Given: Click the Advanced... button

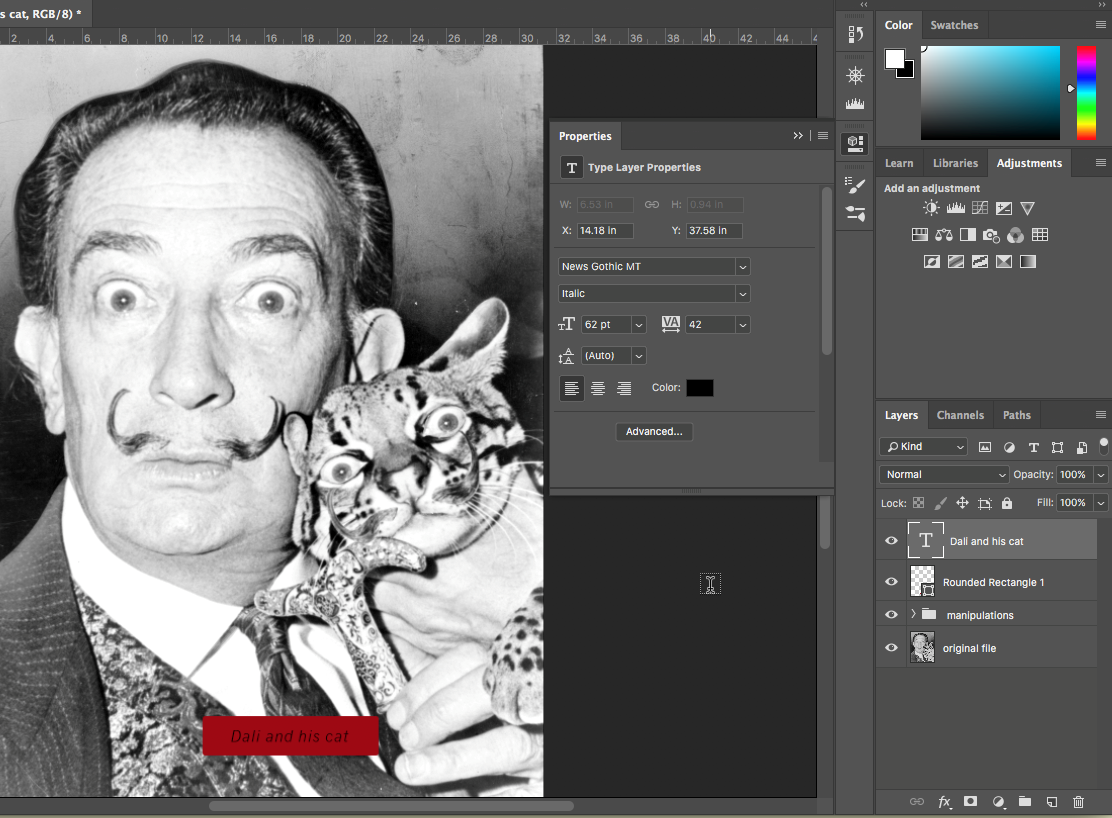Looking at the screenshot, I should (654, 432).
